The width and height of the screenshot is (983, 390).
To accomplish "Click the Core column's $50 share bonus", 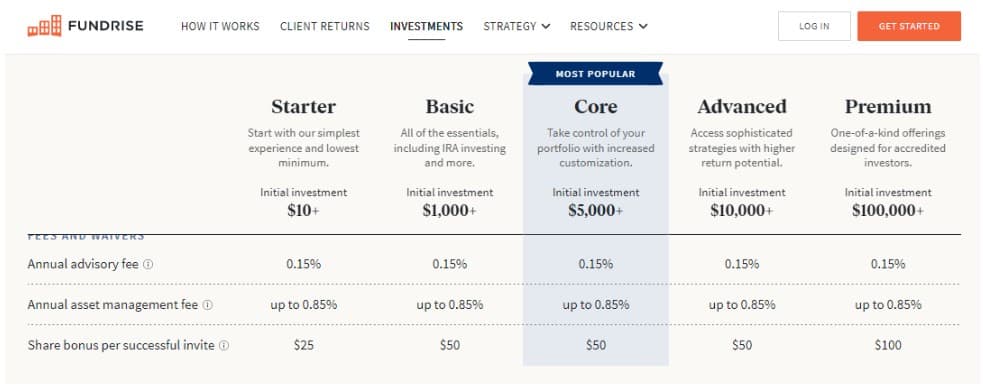I will click(x=596, y=345).
